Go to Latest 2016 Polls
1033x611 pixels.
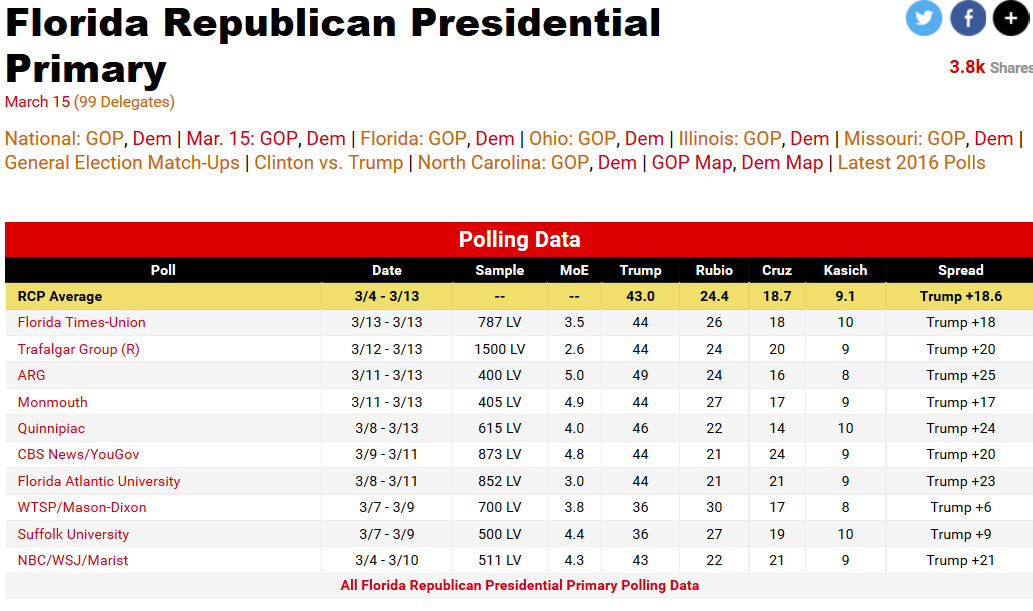point(911,163)
